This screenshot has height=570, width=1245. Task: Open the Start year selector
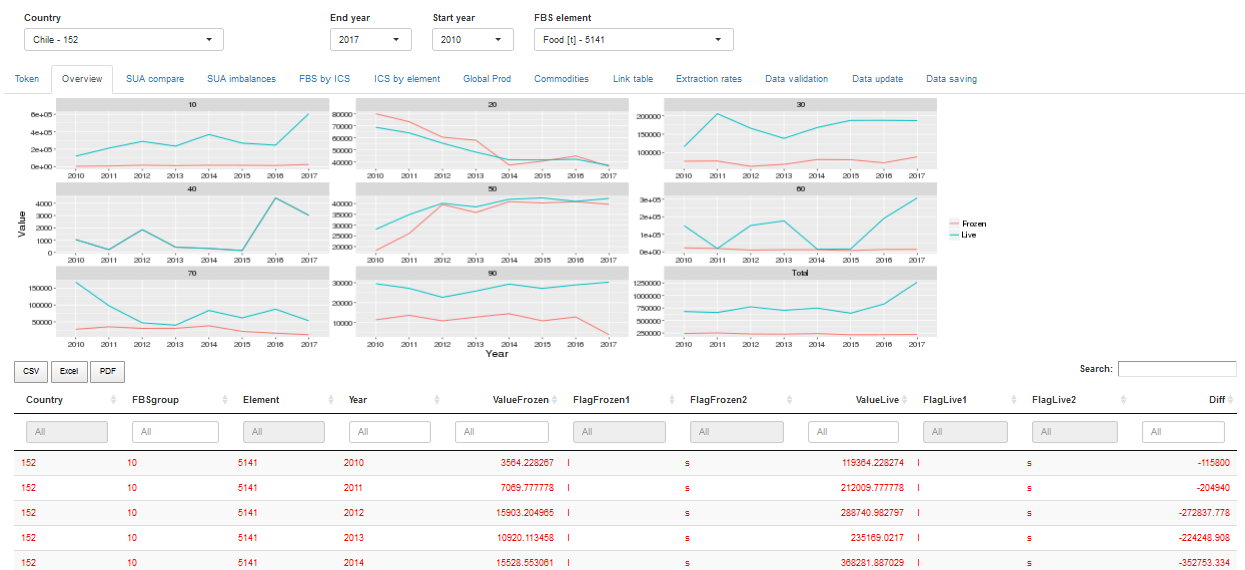tap(472, 40)
